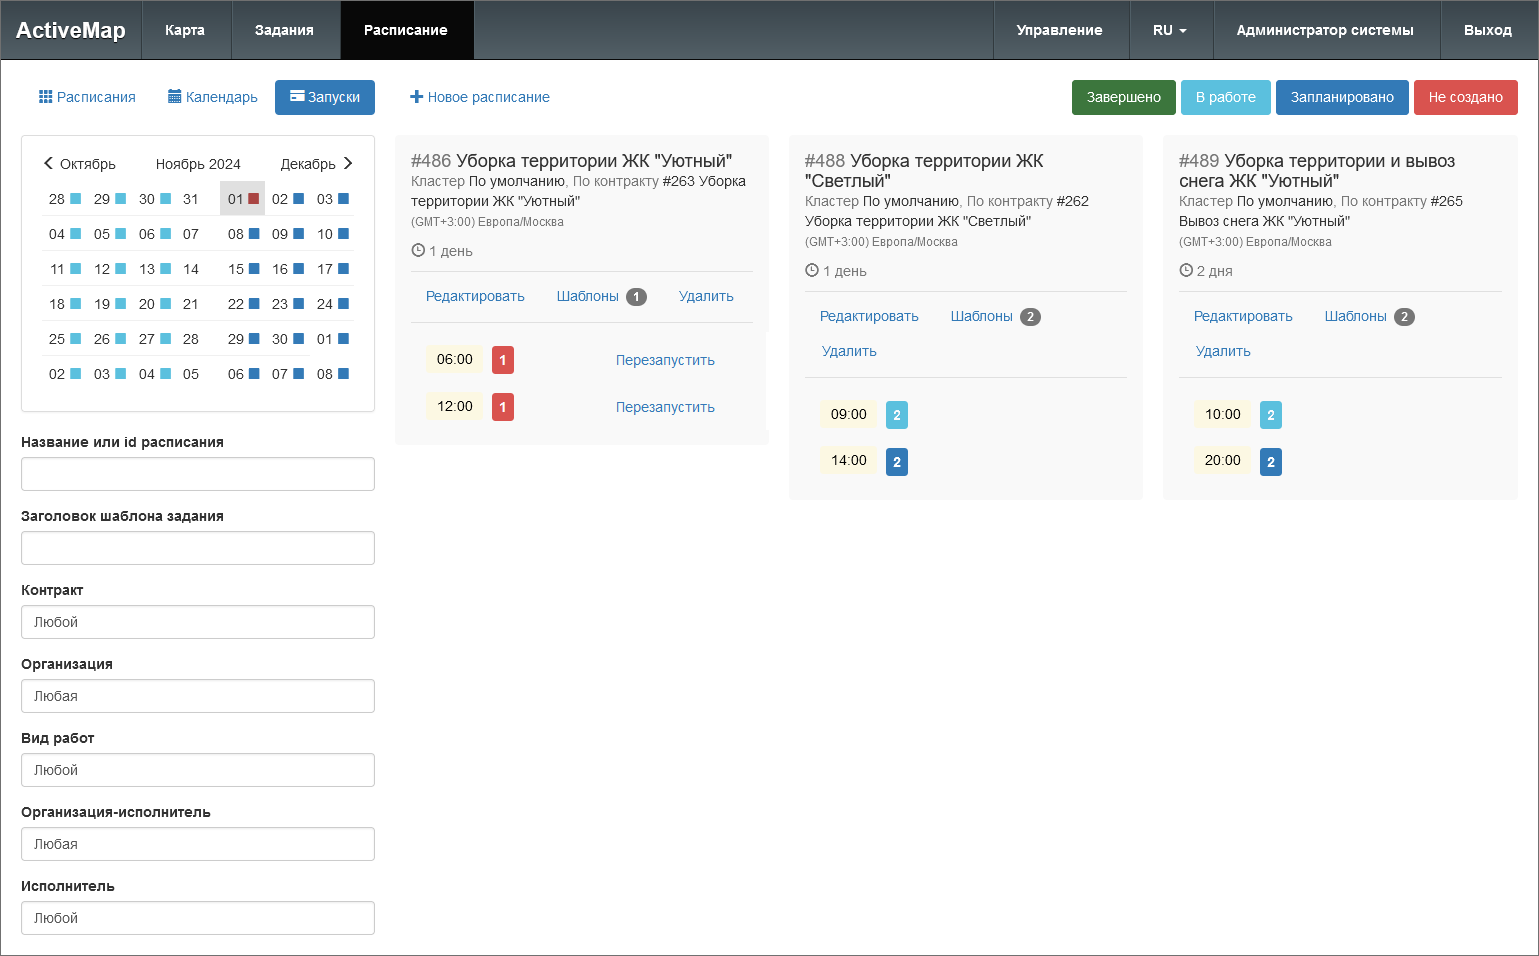1539x956 pixels.
Task: Focus the Название или id расписания field
Action: [x=198, y=474]
